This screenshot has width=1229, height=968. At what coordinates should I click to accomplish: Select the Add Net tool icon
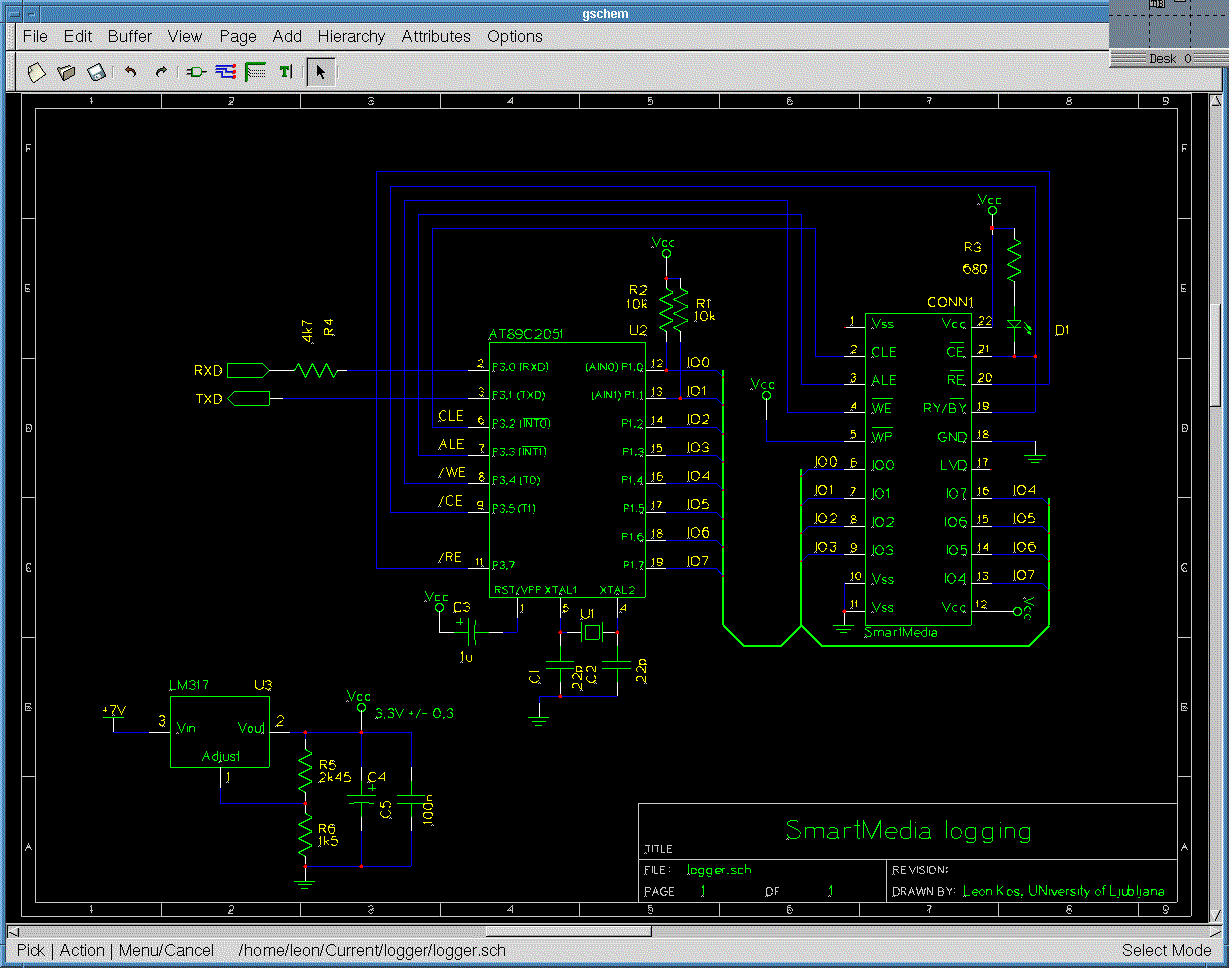226,72
